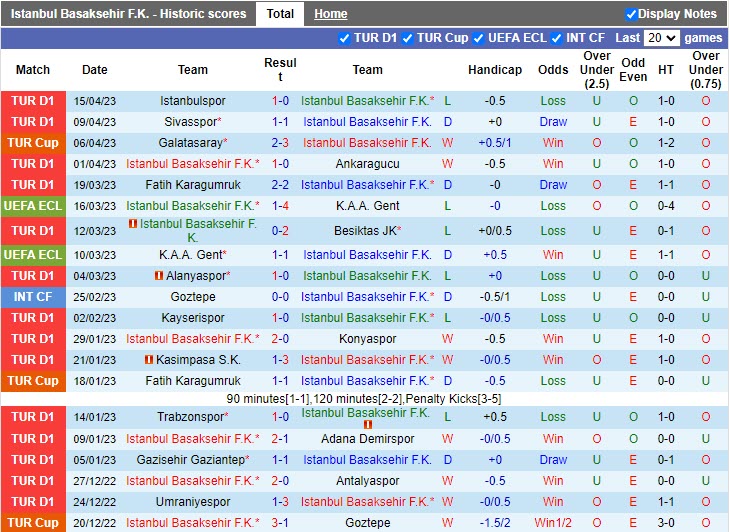Click the Over Under (2.5) column header

click(596, 70)
